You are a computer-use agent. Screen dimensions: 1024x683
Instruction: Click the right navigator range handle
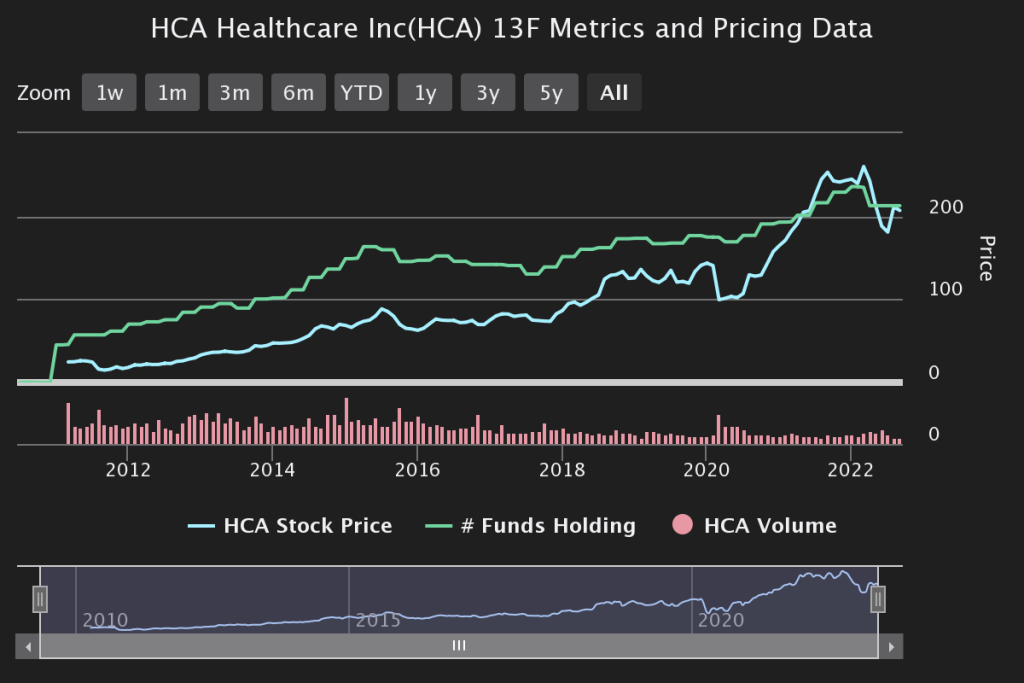878,599
